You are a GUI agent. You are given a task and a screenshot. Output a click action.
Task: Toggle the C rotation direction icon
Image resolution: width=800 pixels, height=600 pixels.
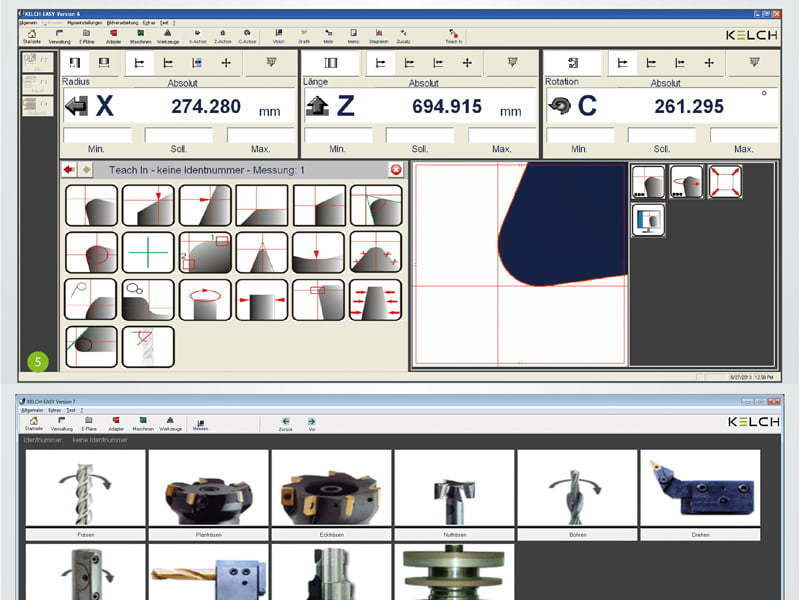(559, 106)
